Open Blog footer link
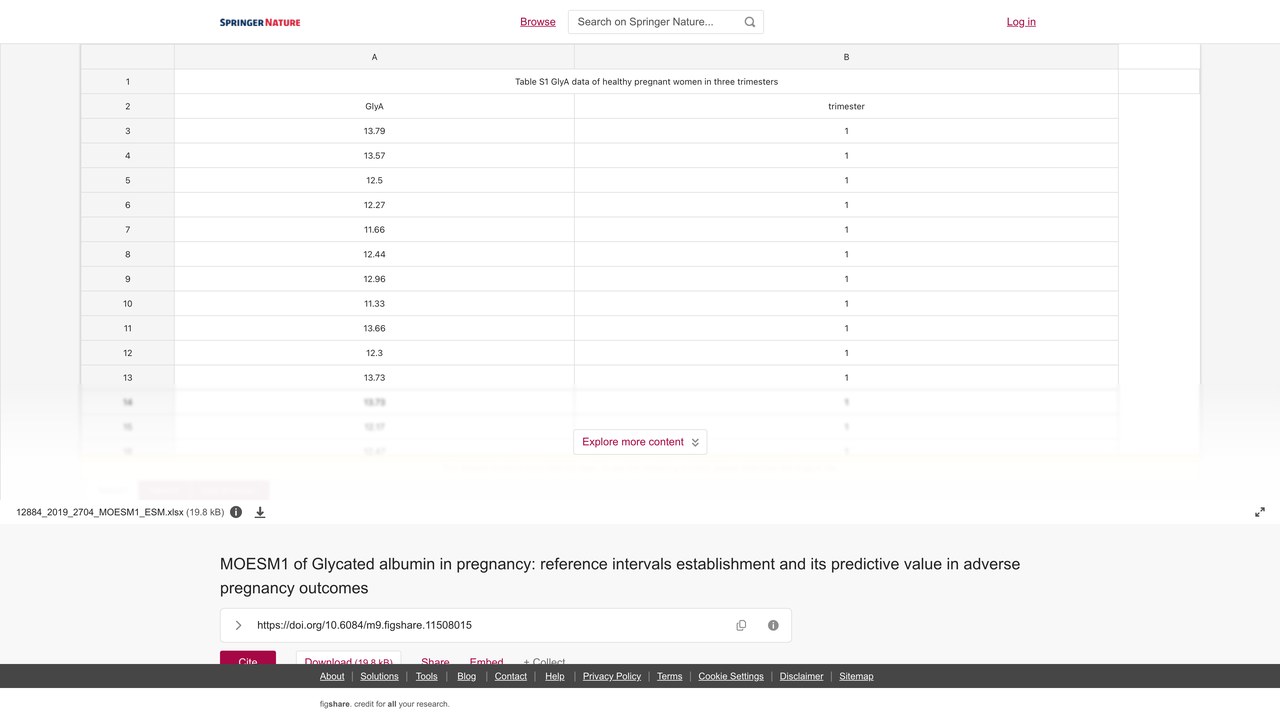 pos(467,677)
